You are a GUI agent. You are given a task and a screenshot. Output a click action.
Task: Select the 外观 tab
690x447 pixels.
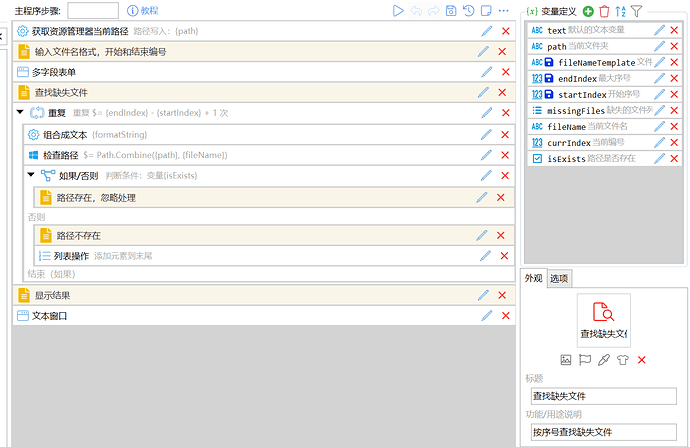point(533,279)
